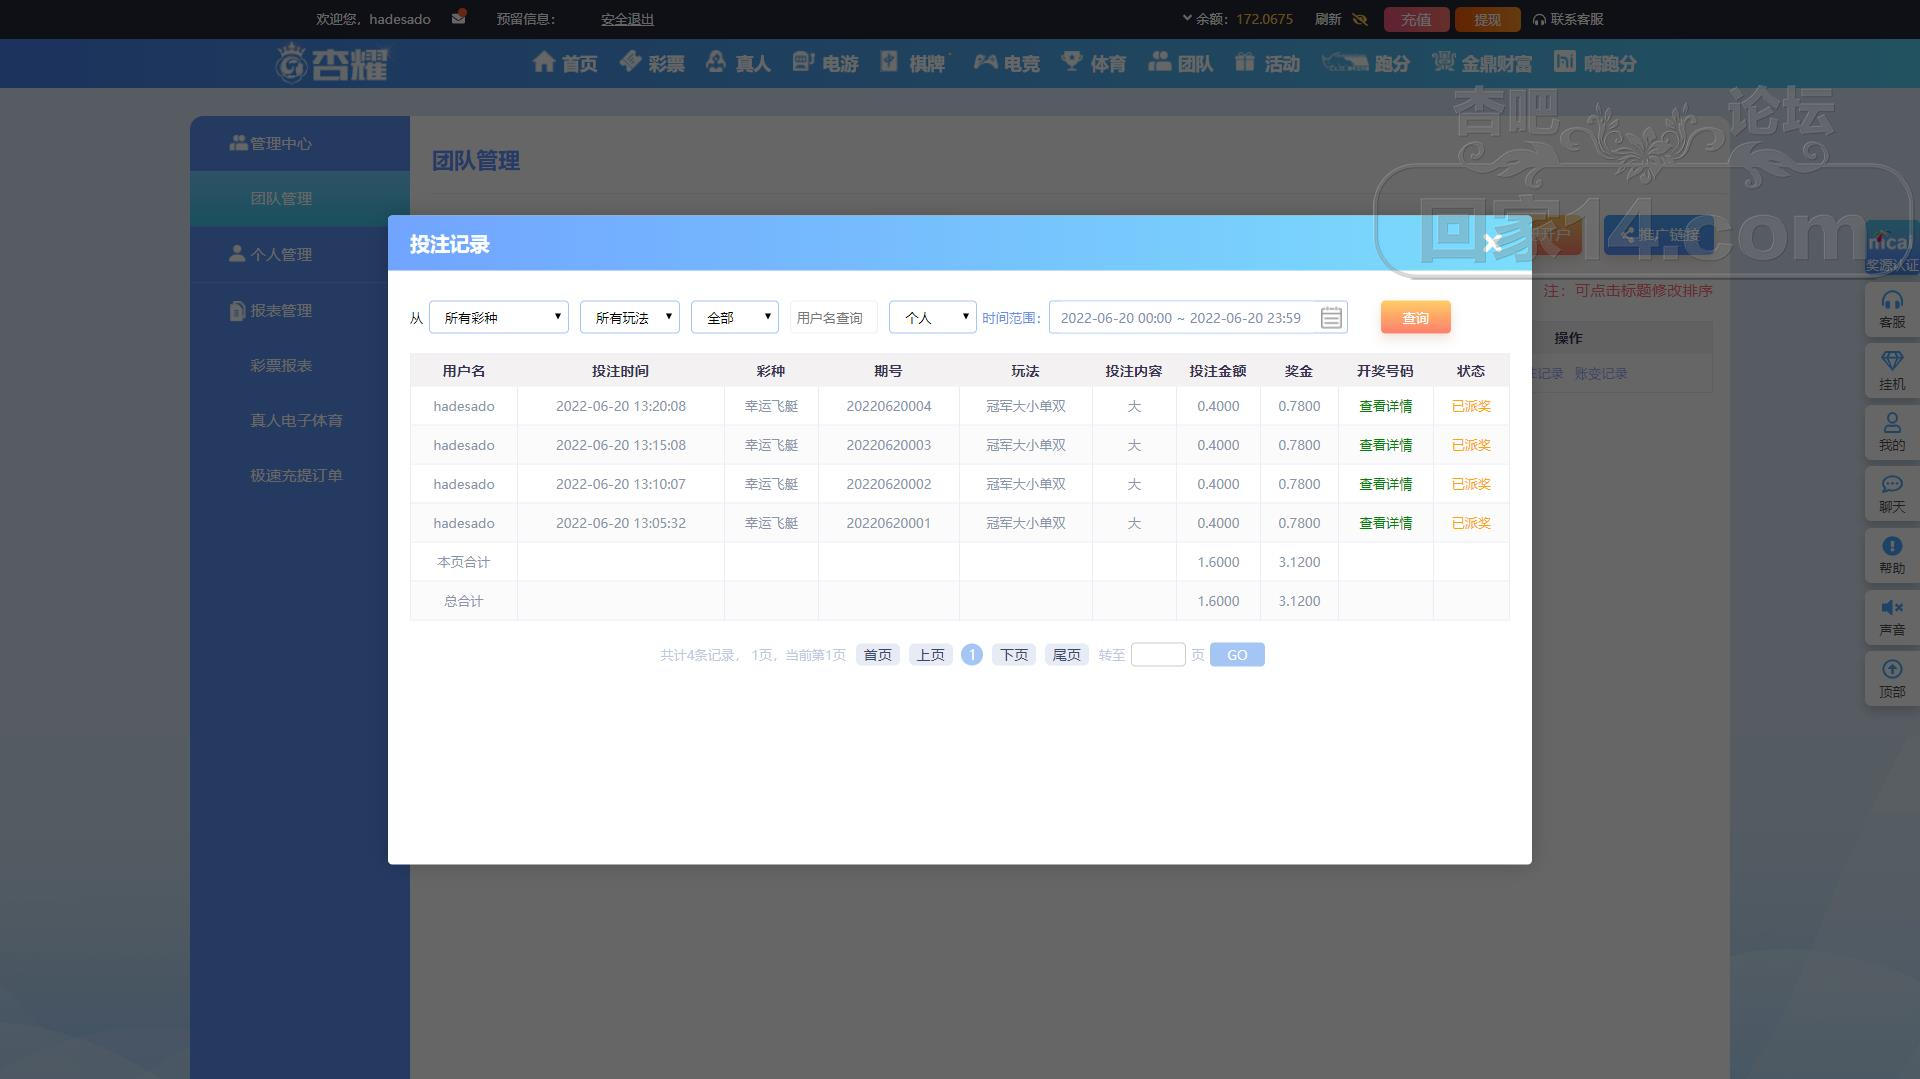Image resolution: width=1920 pixels, height=1079 pixels.
Task: Go to 下页 next page
Action: click(1014, 655)
